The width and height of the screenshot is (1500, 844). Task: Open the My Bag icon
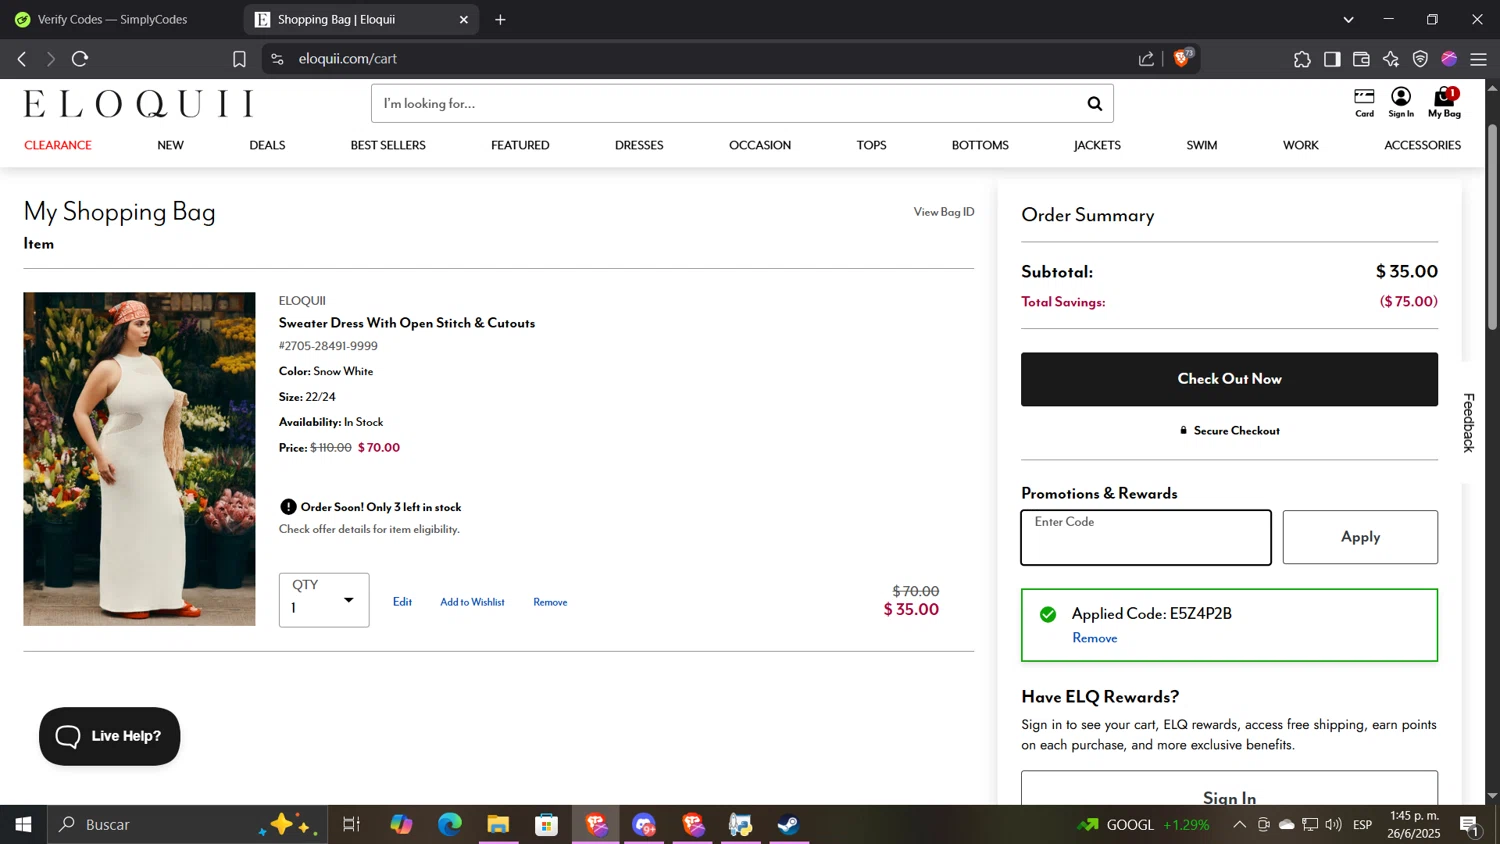pos(1444,102)
